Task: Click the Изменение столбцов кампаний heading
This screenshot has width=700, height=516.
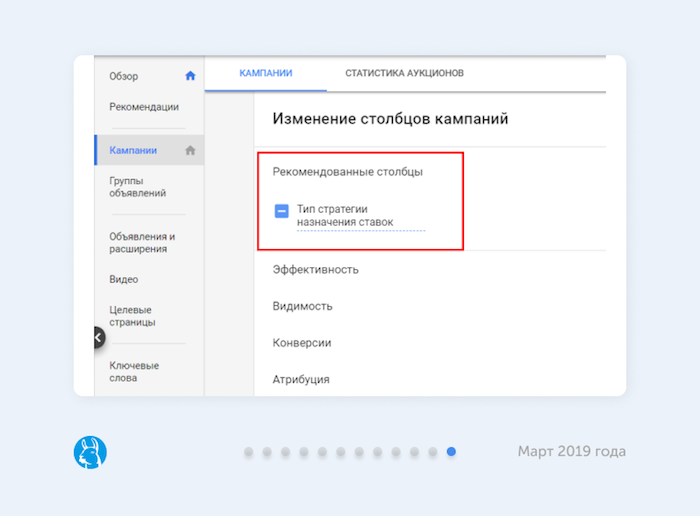Action: pos(390,119)
